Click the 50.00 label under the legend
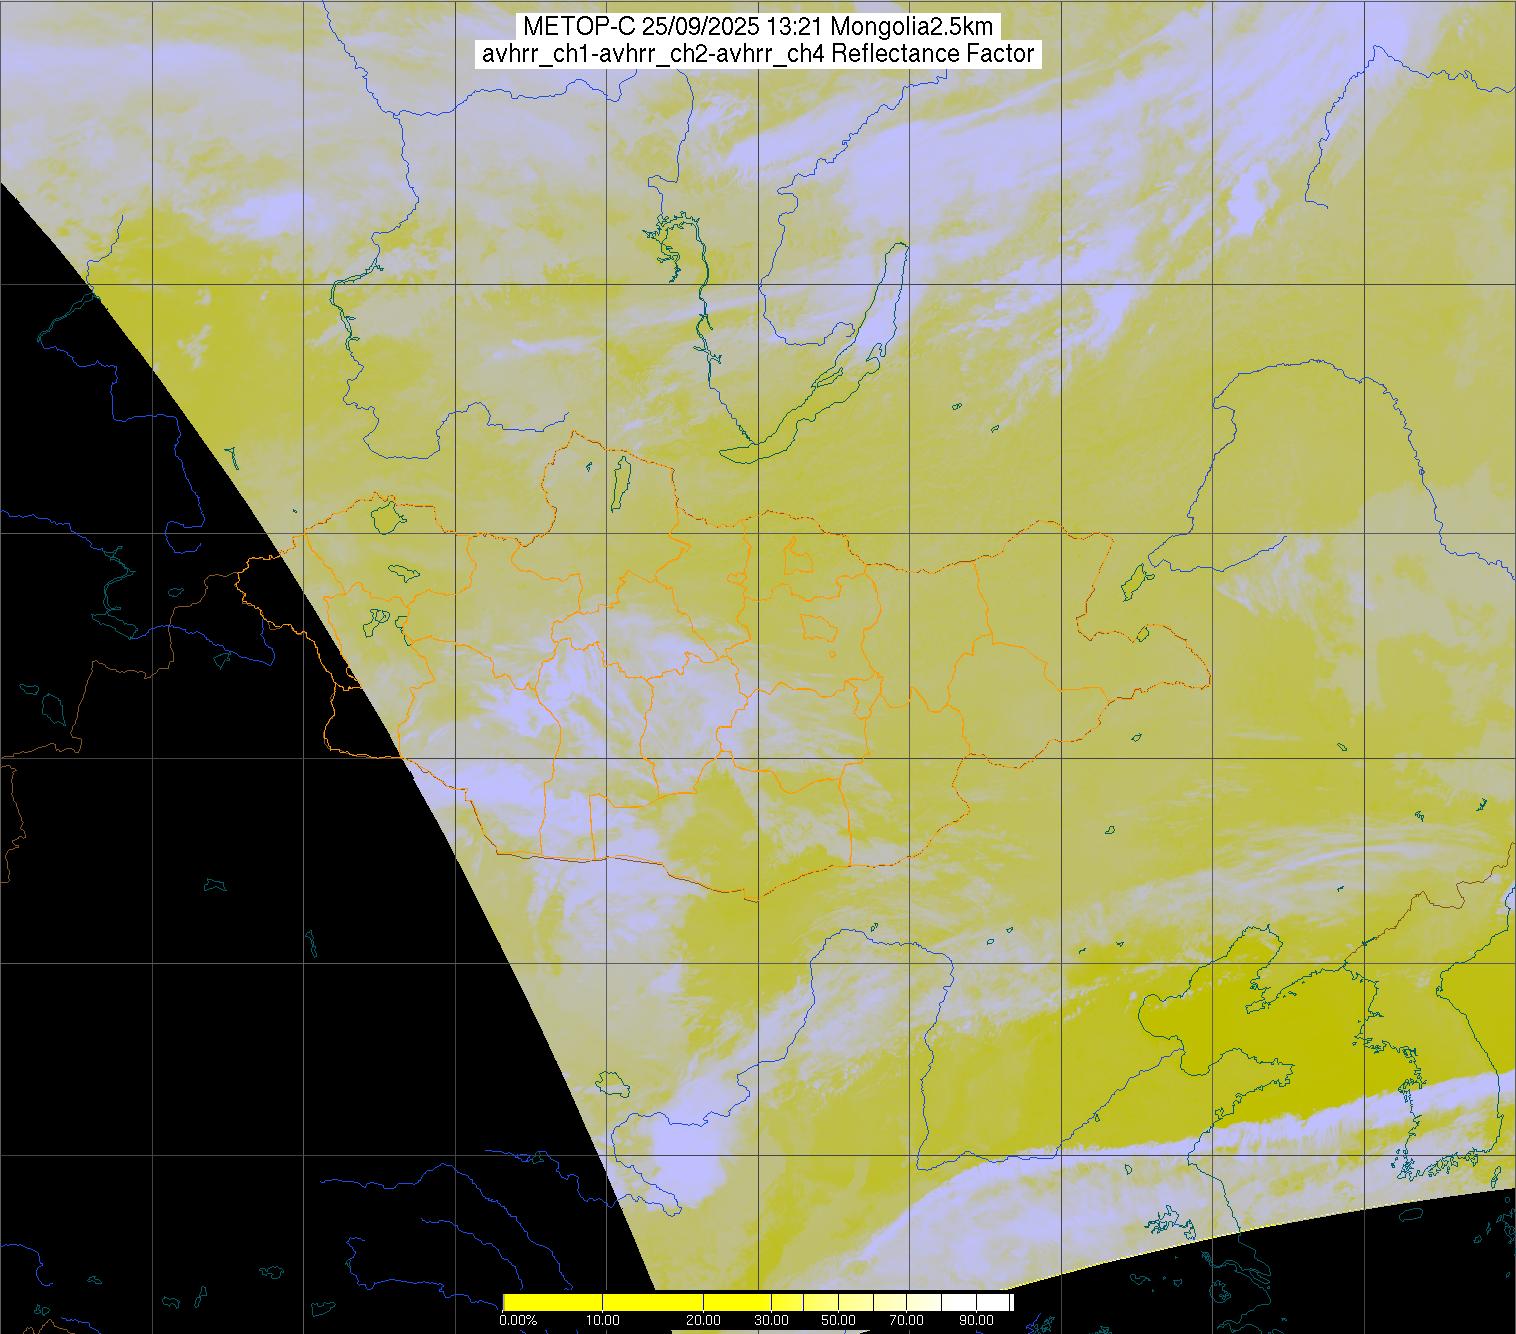The image size is (1516, 1334). click(x=838, y=1321)
